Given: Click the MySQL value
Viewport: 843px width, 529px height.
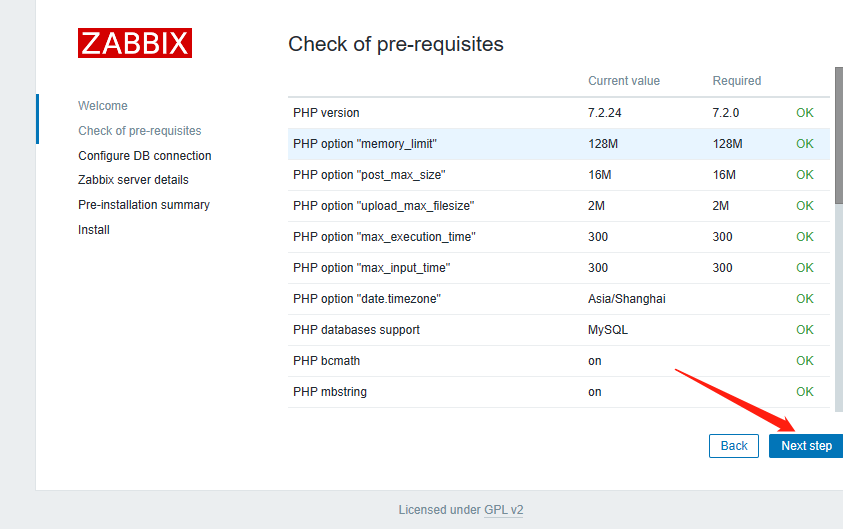Looking at the screenshot, I should tap(608, 330).
